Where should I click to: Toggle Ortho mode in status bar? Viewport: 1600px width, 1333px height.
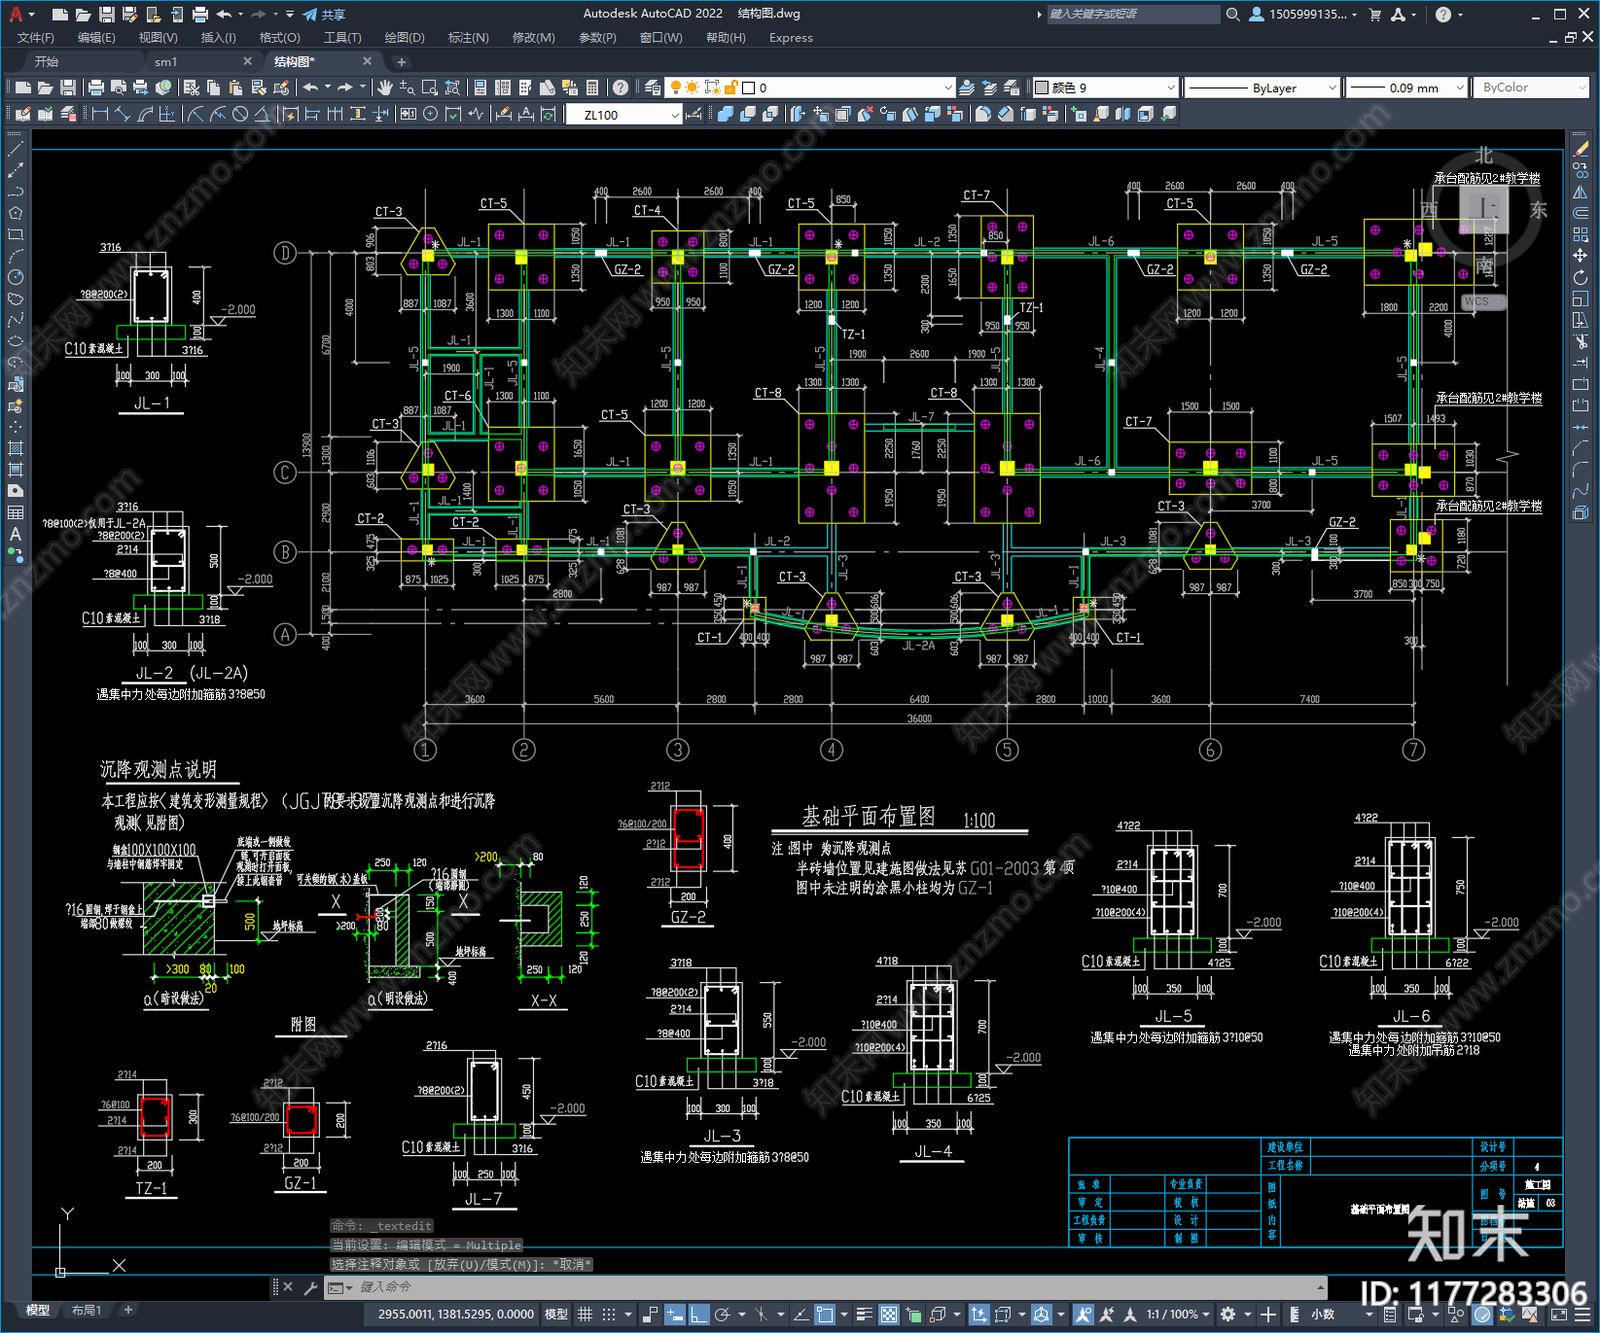point(699,1314)
